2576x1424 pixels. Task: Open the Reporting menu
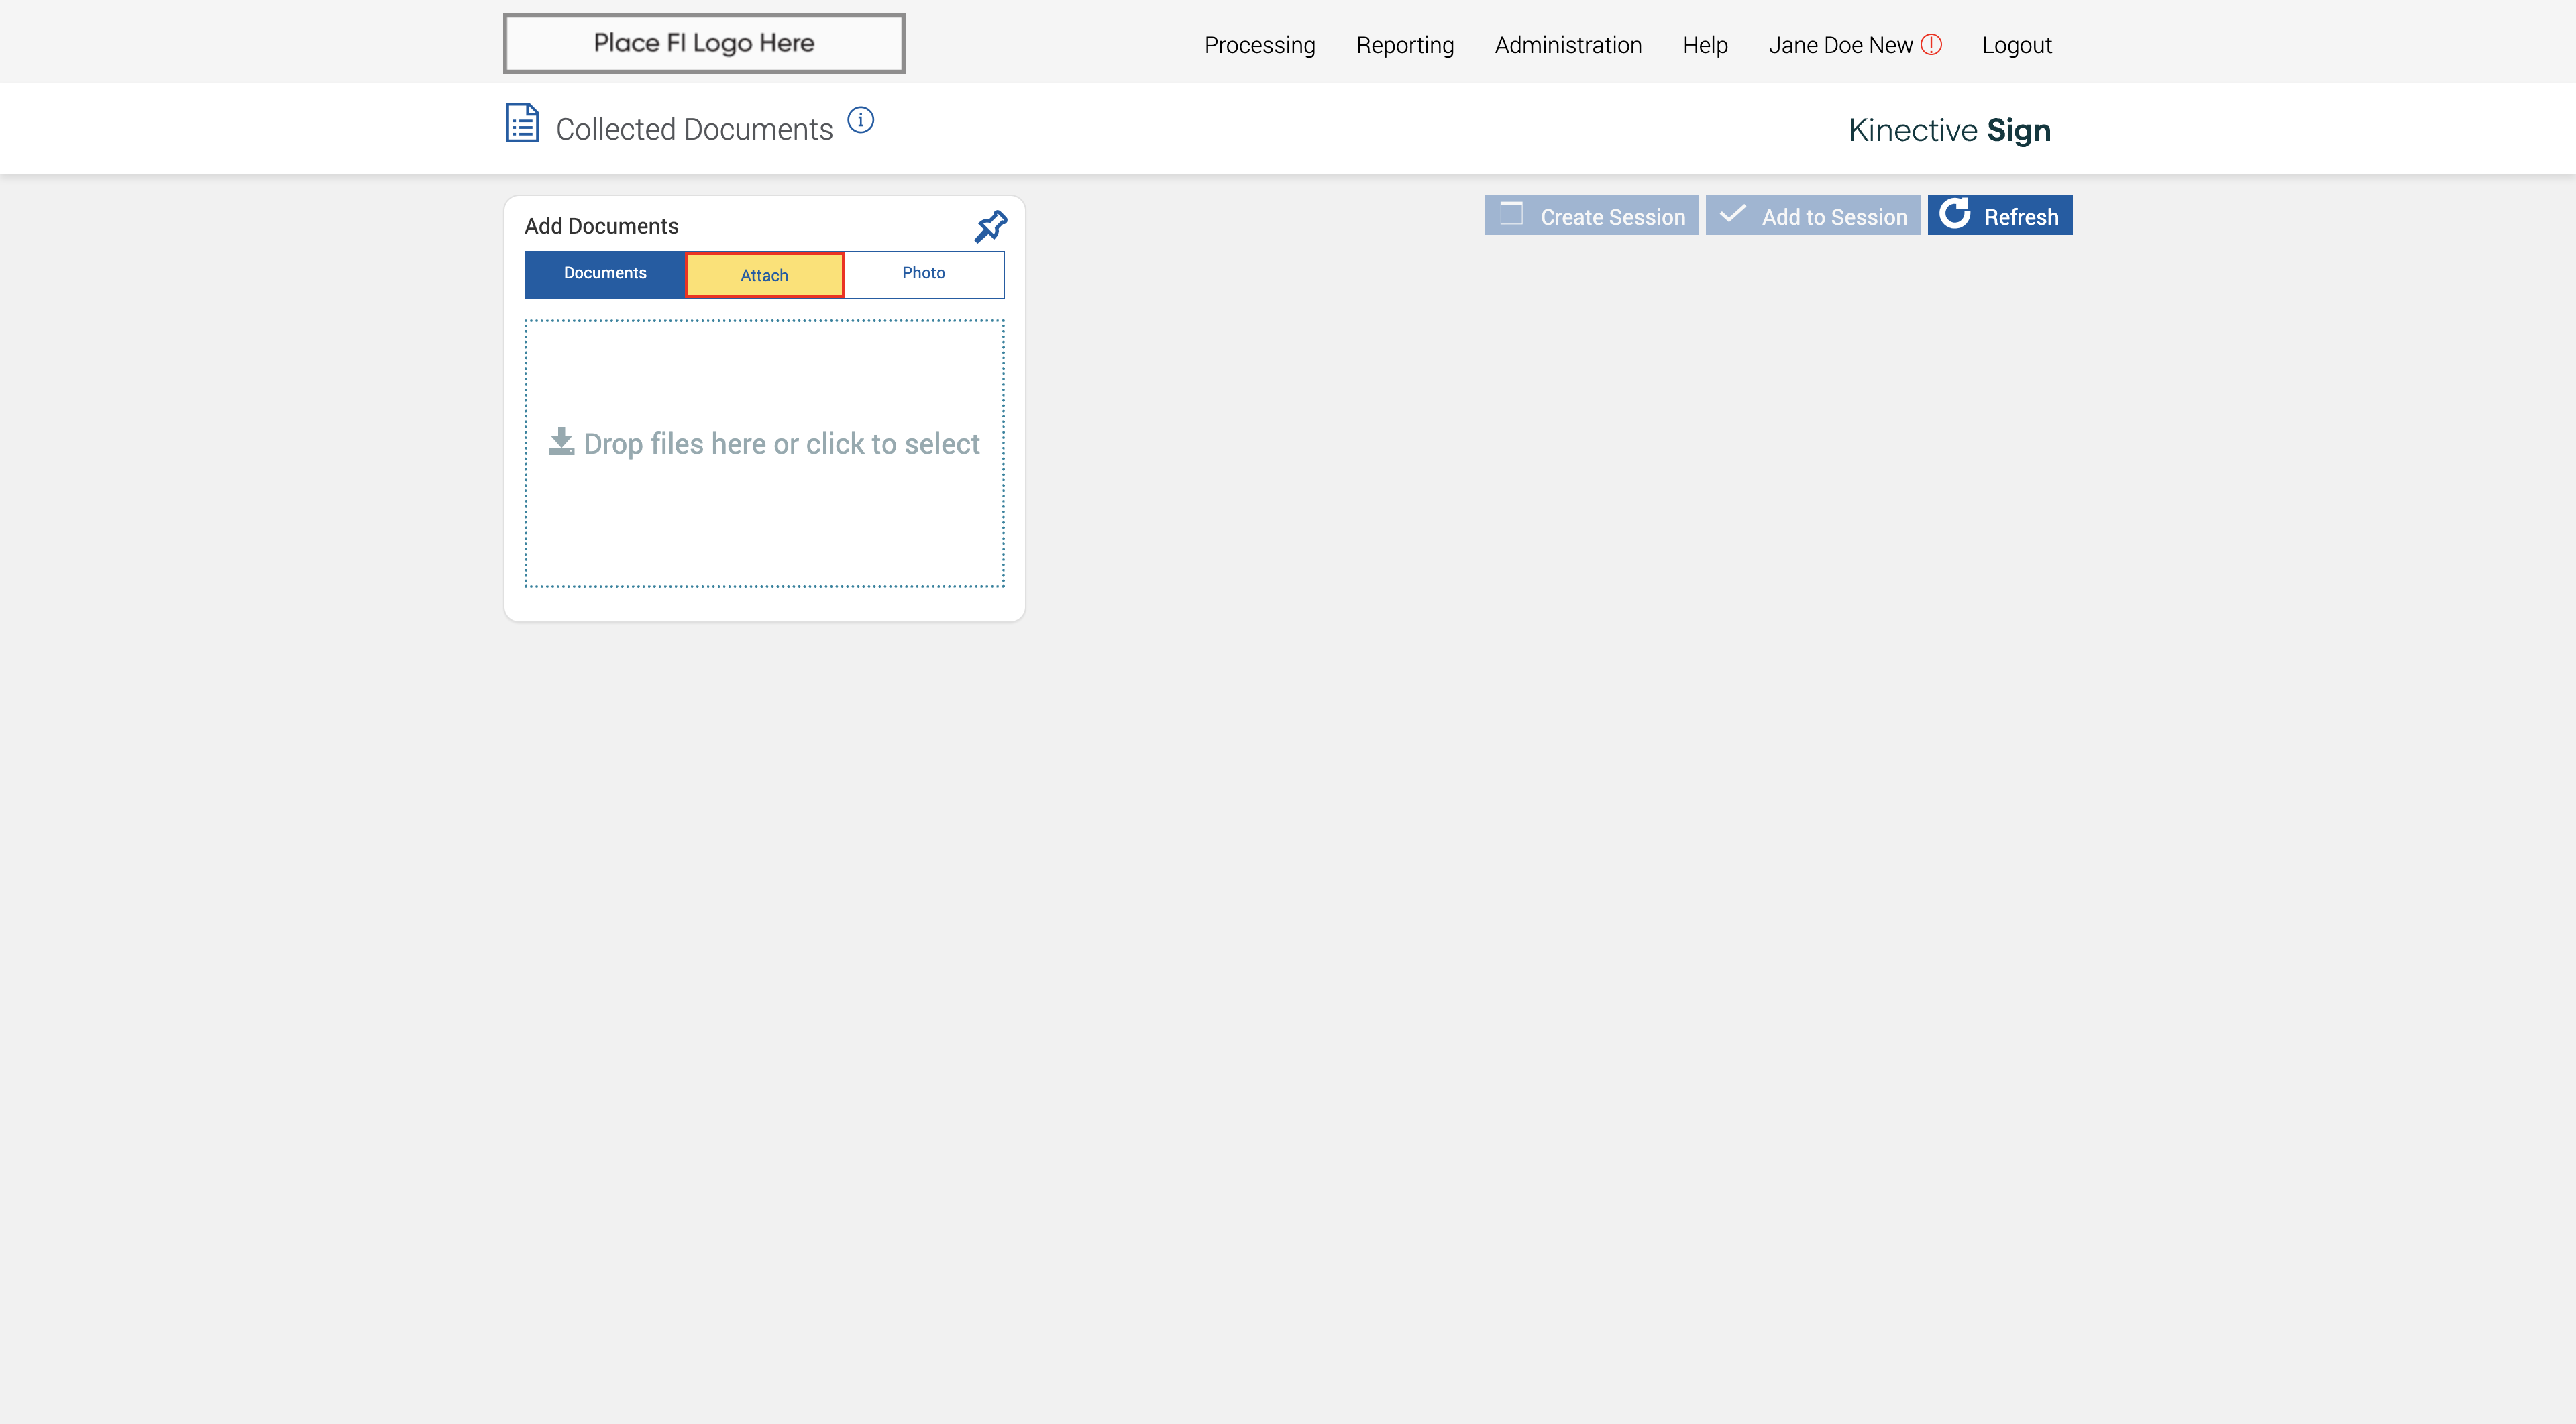(1404, 45)
